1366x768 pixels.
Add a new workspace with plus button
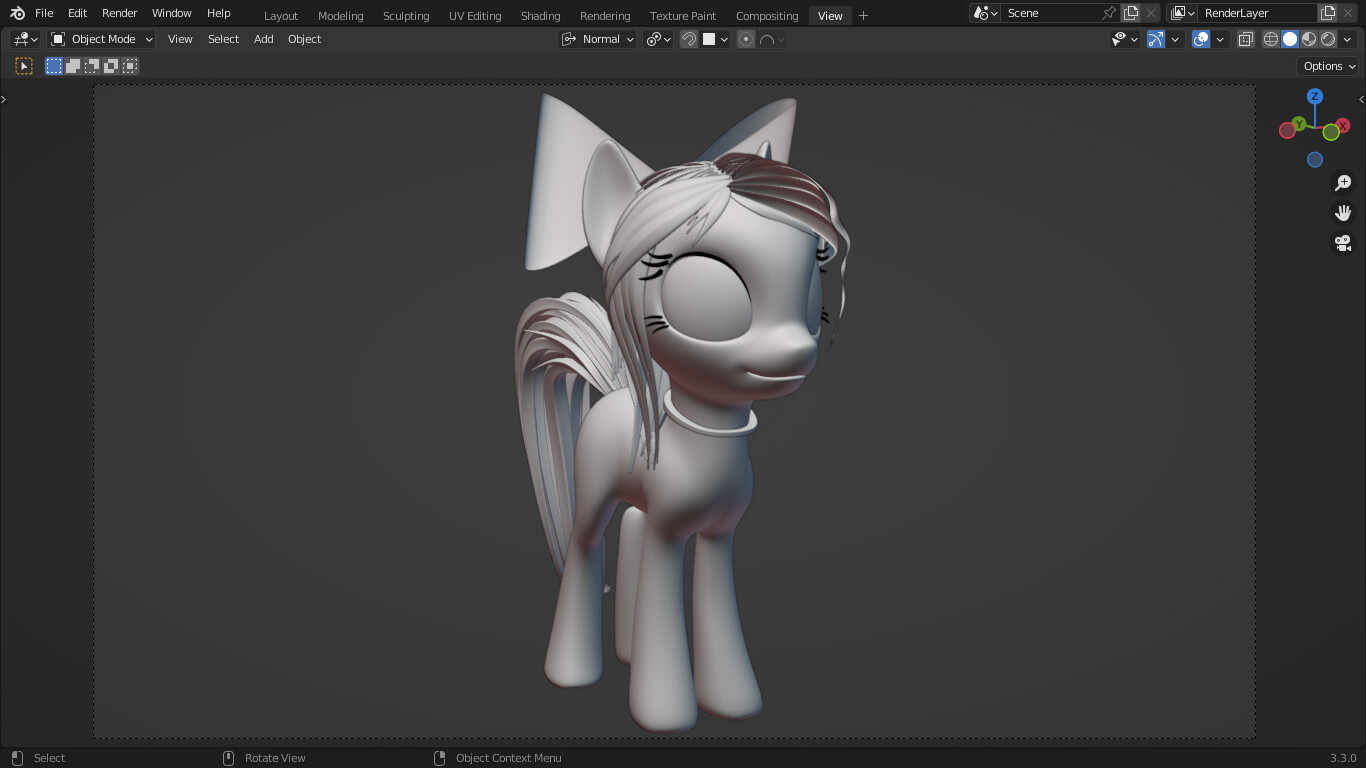(x=863, y=15)
